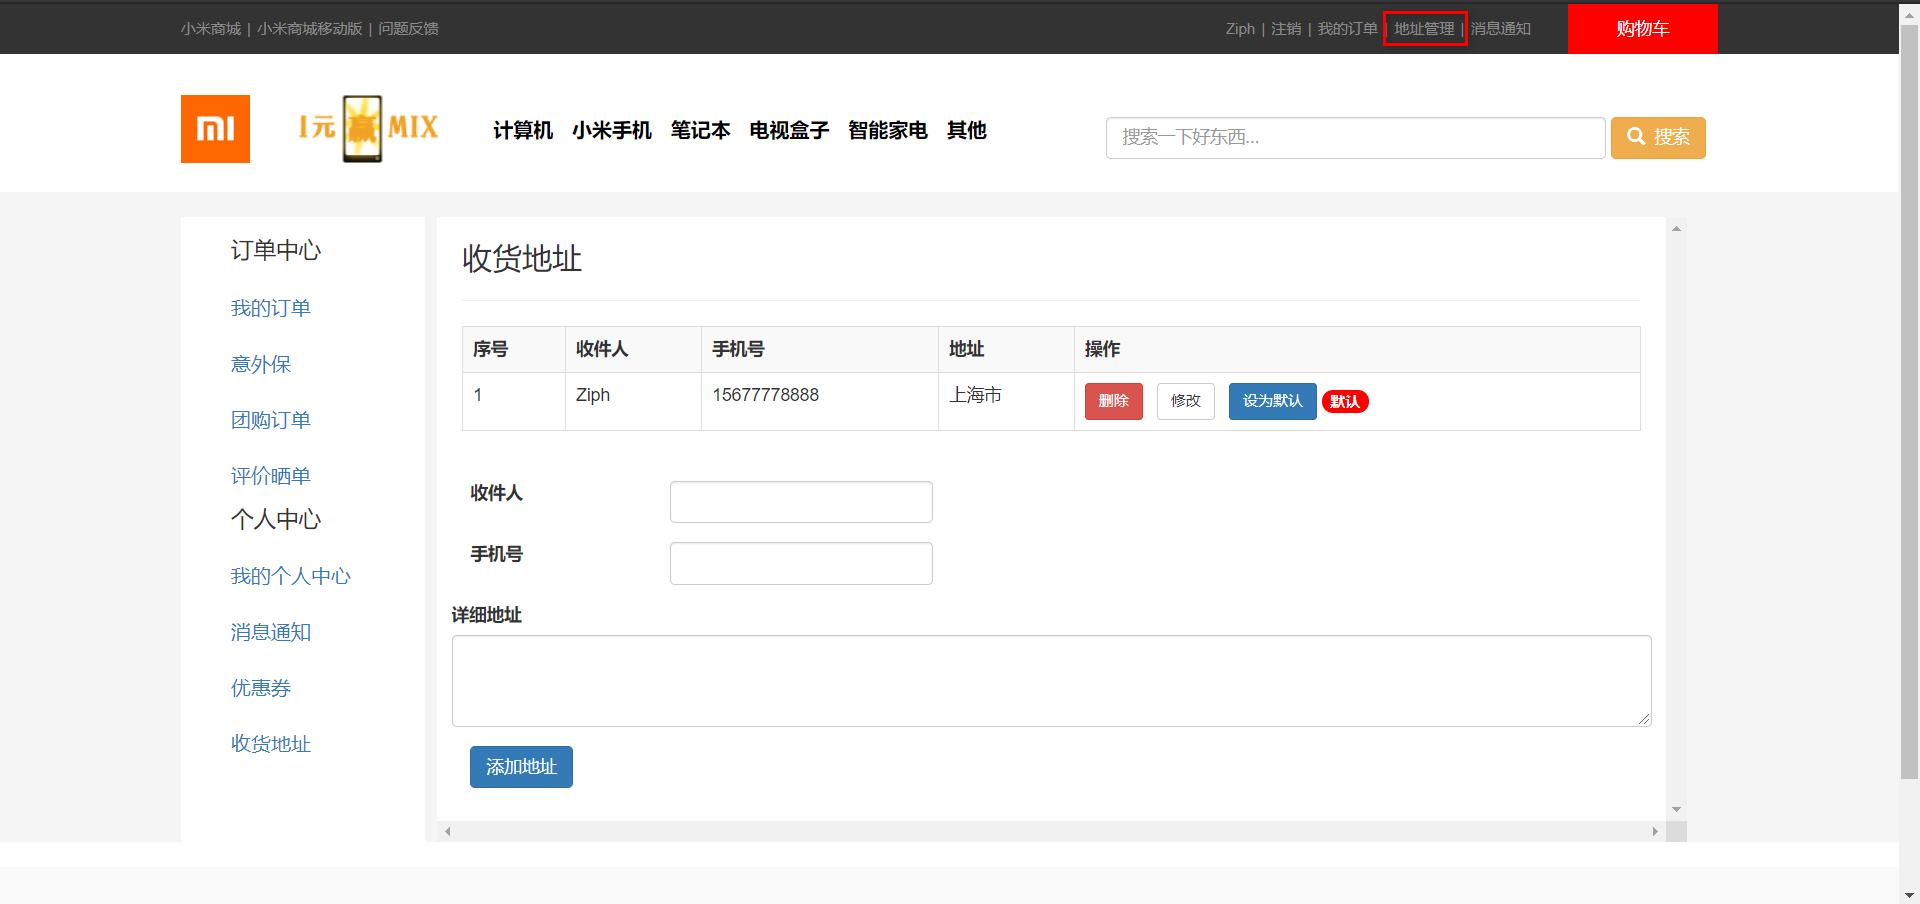Click 设为默认 for Ziph address
Image resolution: width=1920 pixels, height=904 pixels.
click(1273, 401)
